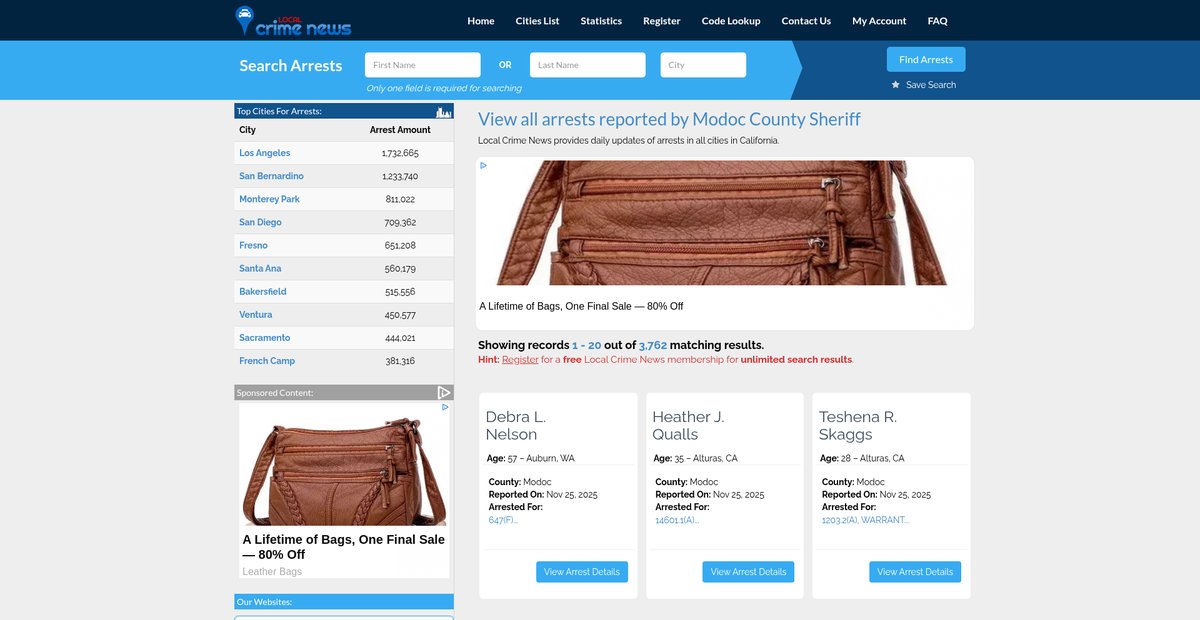Open the Fresno city link
The image size is (1200, 620).
point(253,245)
